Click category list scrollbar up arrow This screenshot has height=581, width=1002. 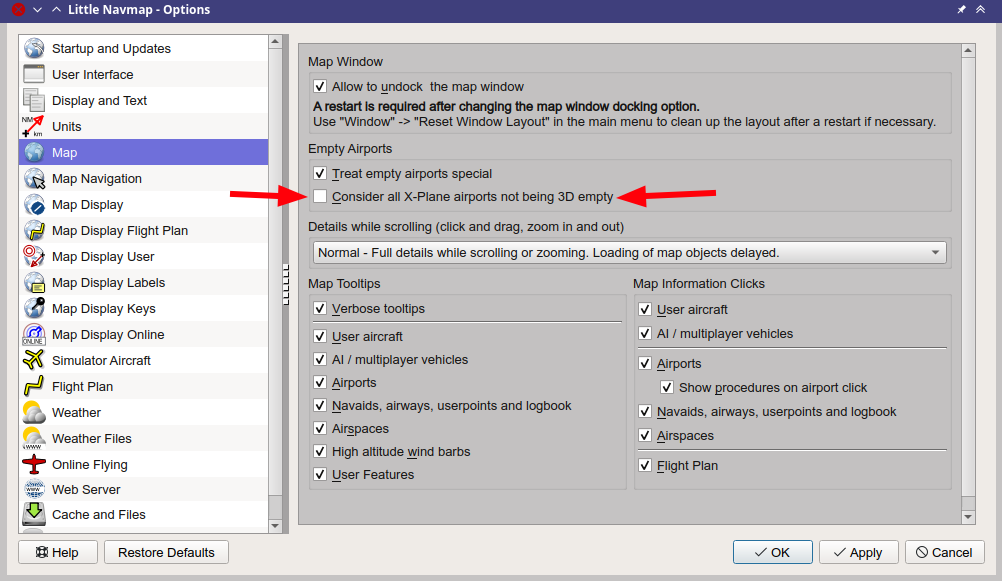click(x=275, y=42)
